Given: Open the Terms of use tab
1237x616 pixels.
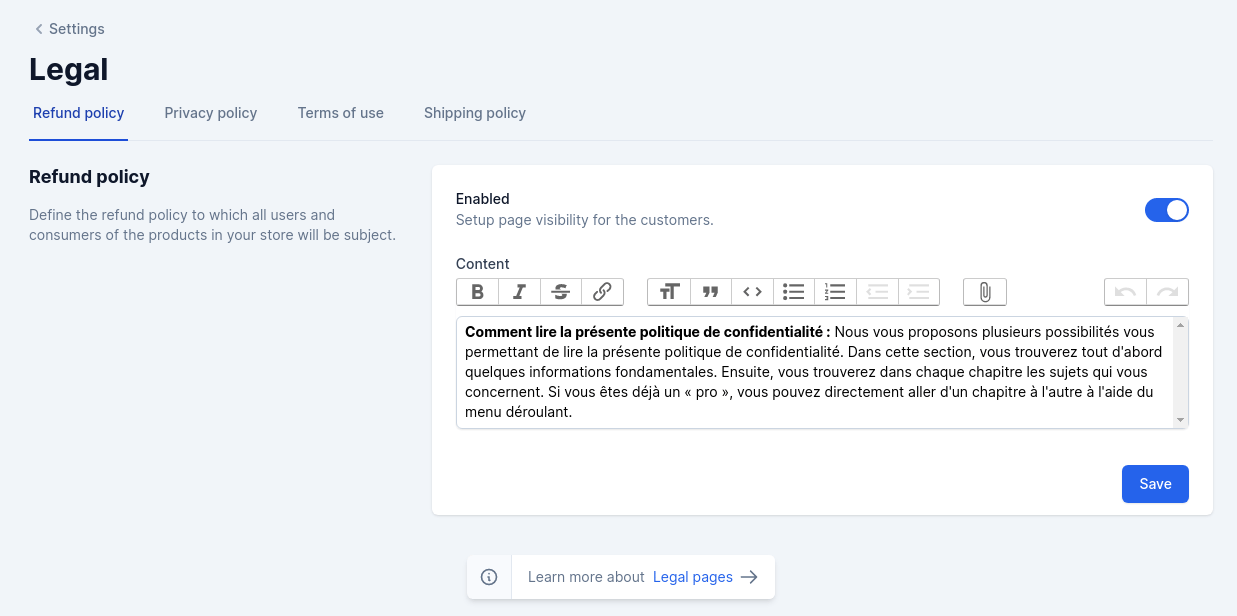Looking at the screenshot, I should [x=341, y=113].
